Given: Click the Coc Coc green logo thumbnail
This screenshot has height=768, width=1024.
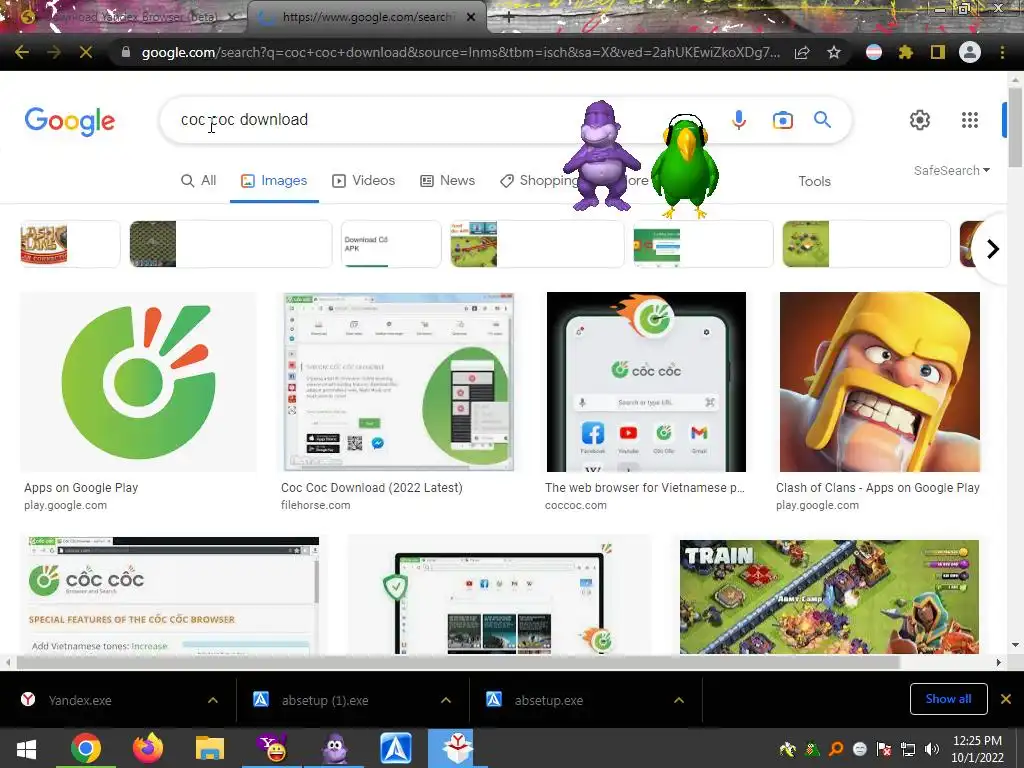Looking at the screenshot, I should tap(138, 382).
